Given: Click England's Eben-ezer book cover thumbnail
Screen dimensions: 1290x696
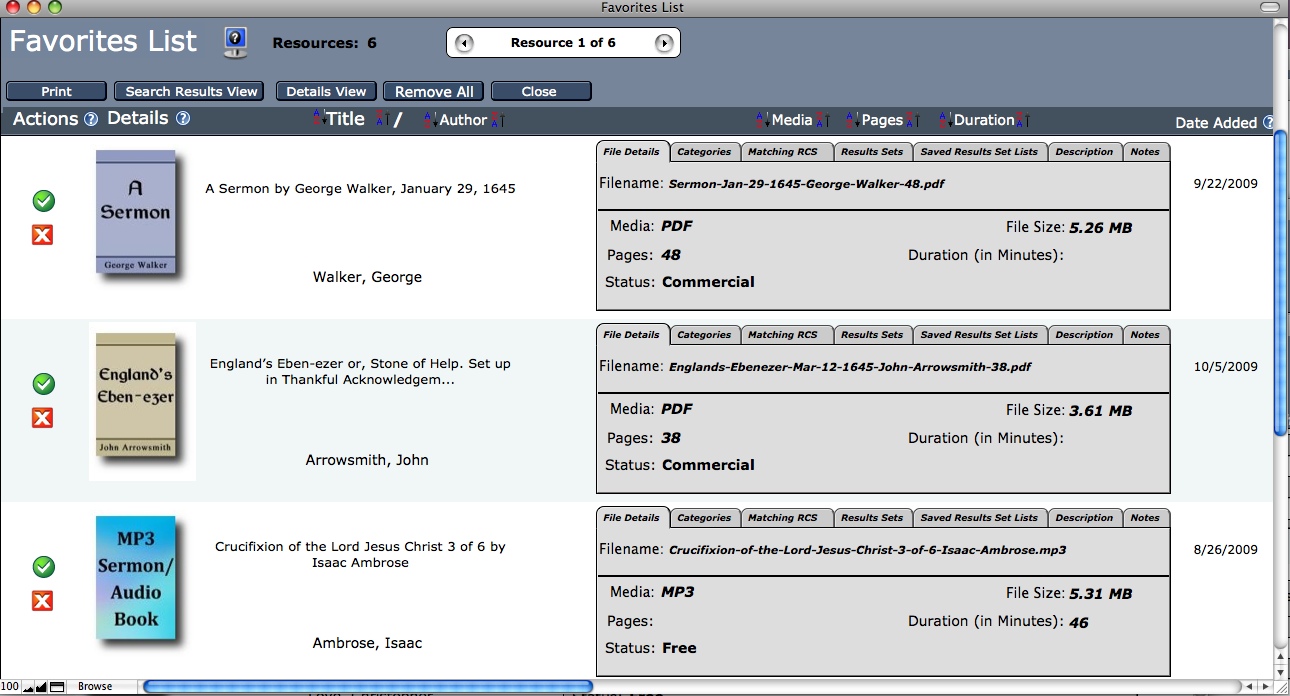Looking at the screenshot, I should coord(136,396).
